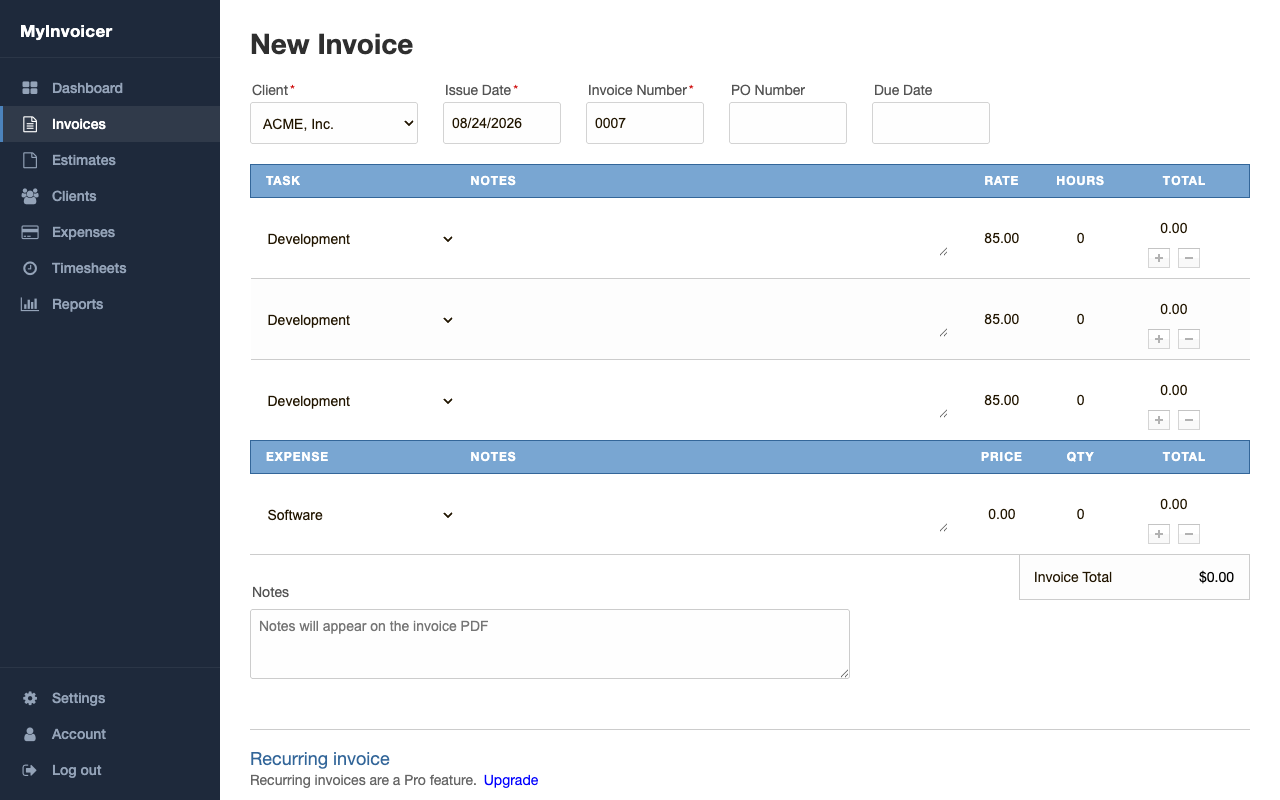Click the Timesheets clock icon
The height and width of the screenshot is (800, 1280).
tap(30, 268)
